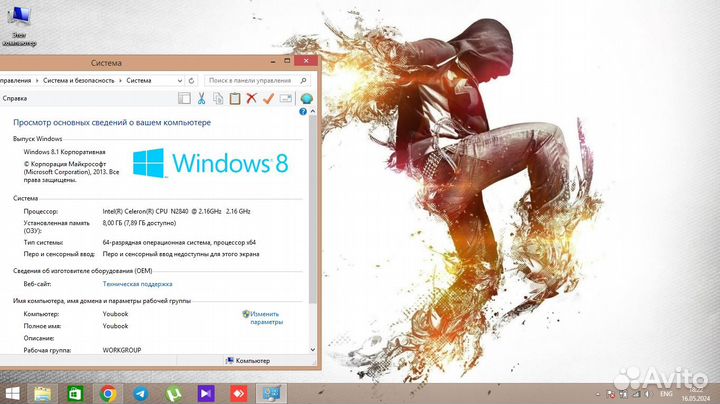Launch uTorrent from the taskbar

[173, 393]
